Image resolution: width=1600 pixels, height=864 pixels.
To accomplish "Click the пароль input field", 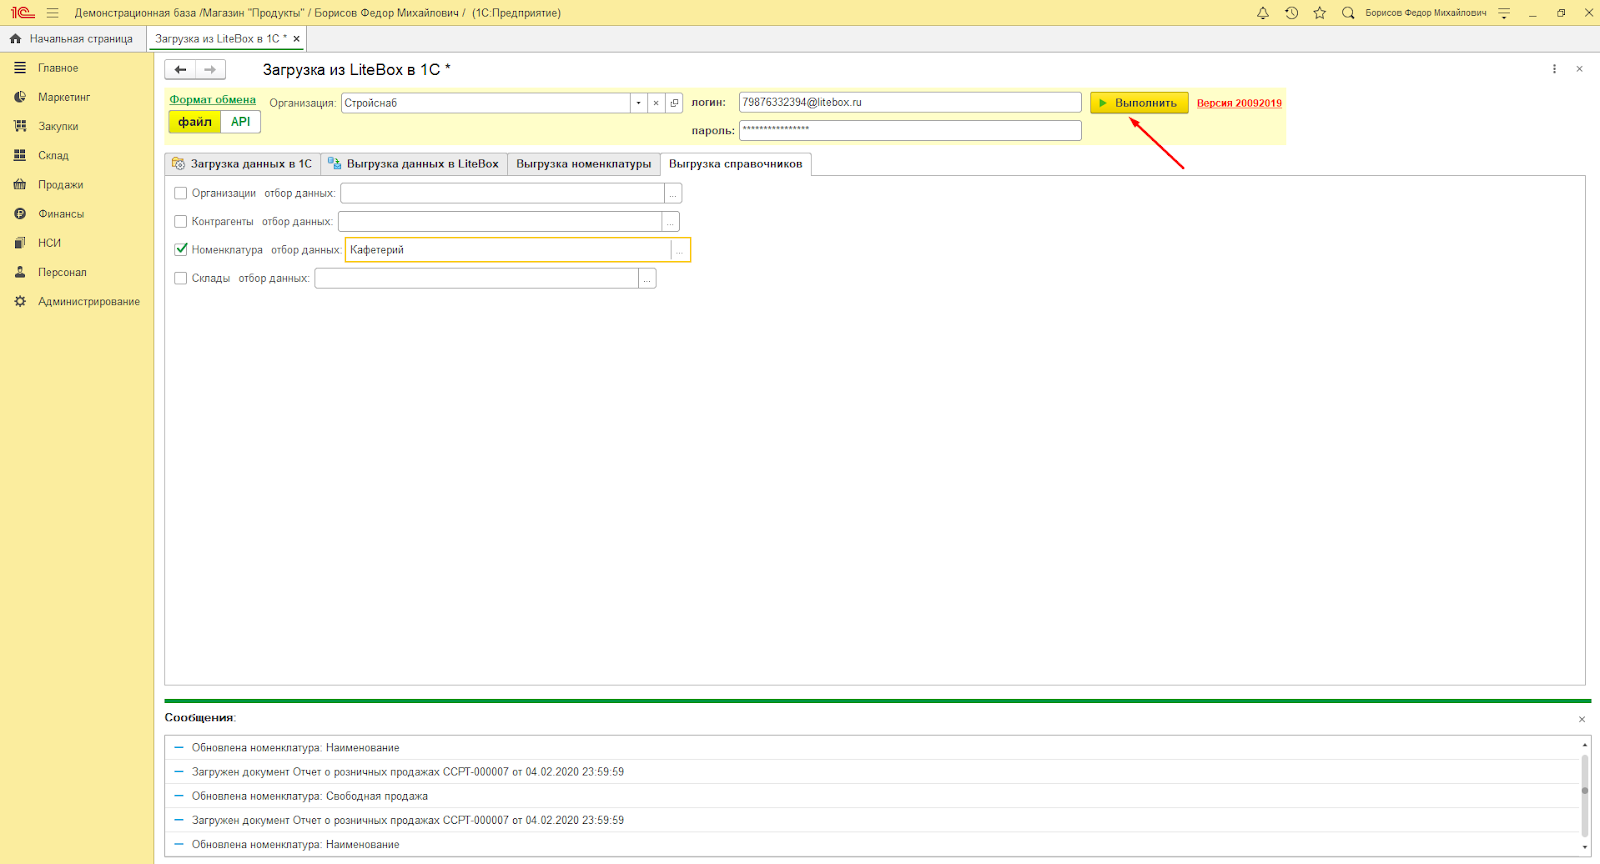I will click(x=910, y=130).
